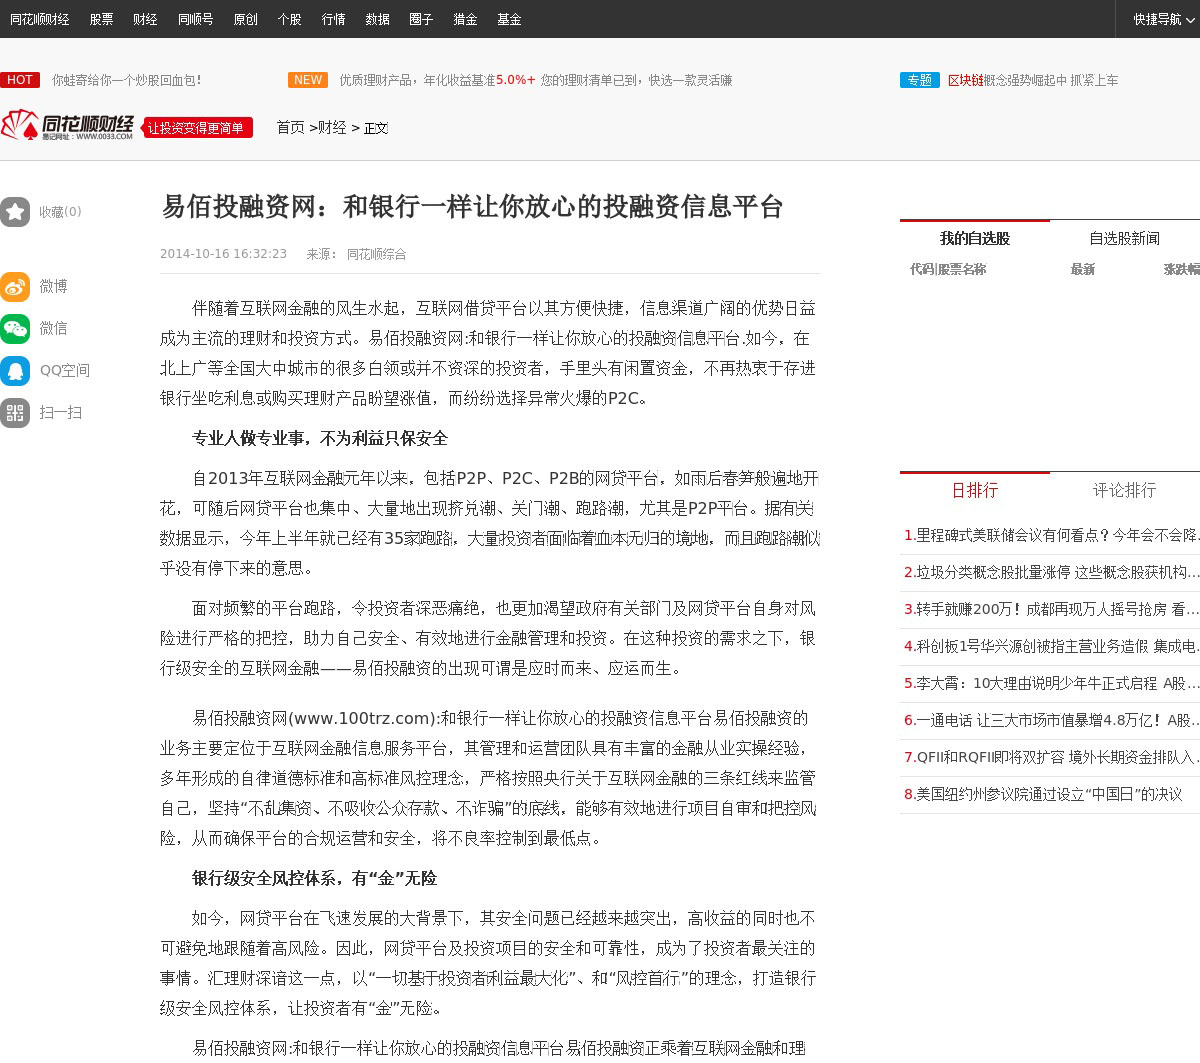Click the star favorite icon

click(x=15, y=212)
